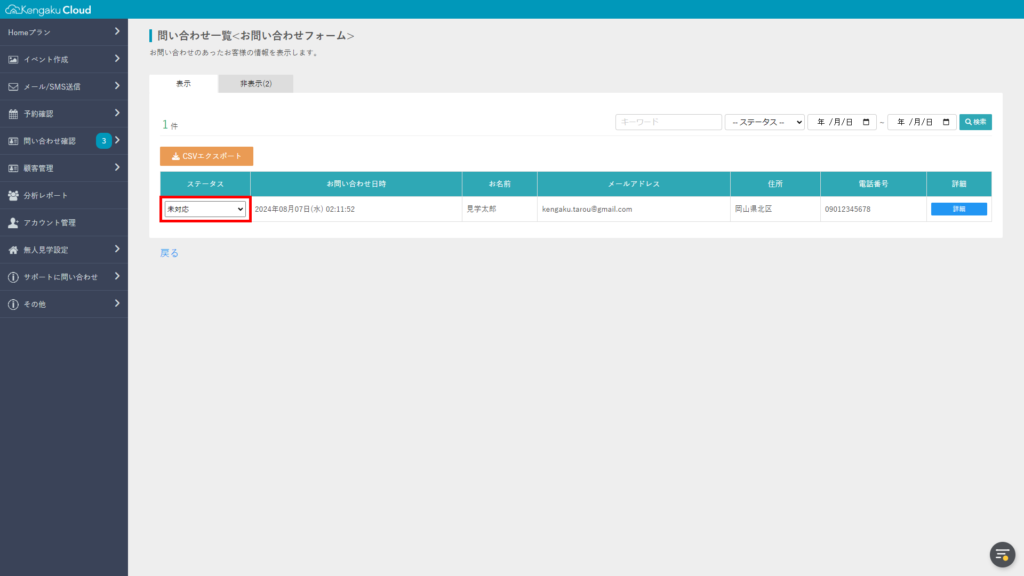Click the email kengaku.tarou@gmail.com
Screen dimensions: 1024x576
[587, 209]
